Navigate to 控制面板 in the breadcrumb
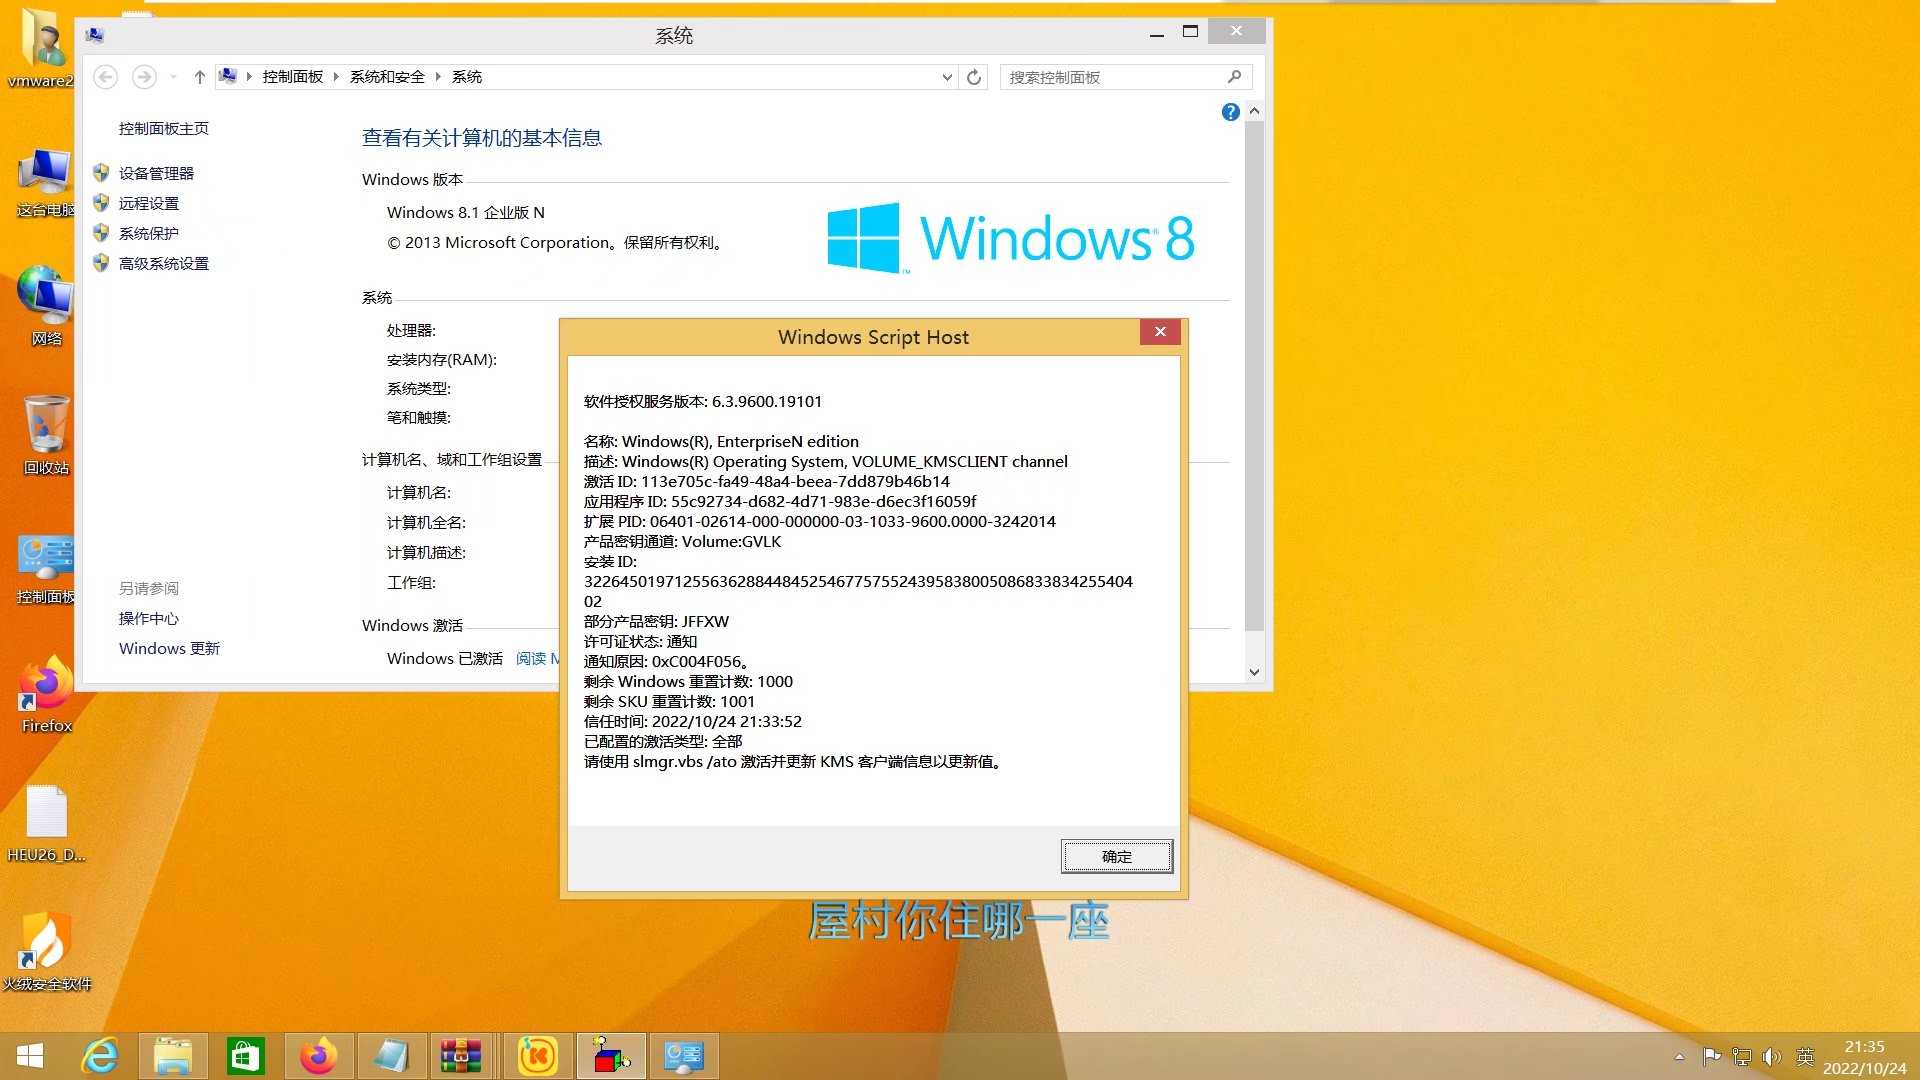The width and height of the screenshot is (1920, 1080). point(291,77)
